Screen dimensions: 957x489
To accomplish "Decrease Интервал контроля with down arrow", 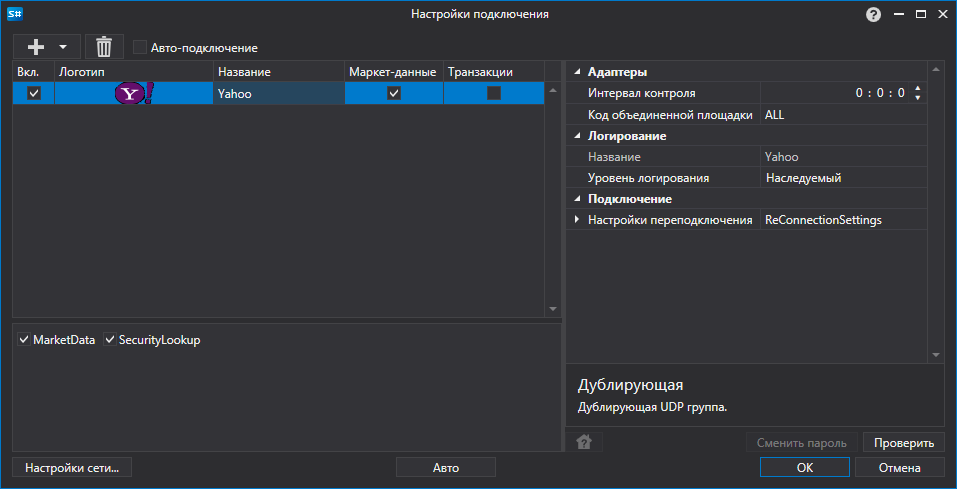I will tap(917, 98).
